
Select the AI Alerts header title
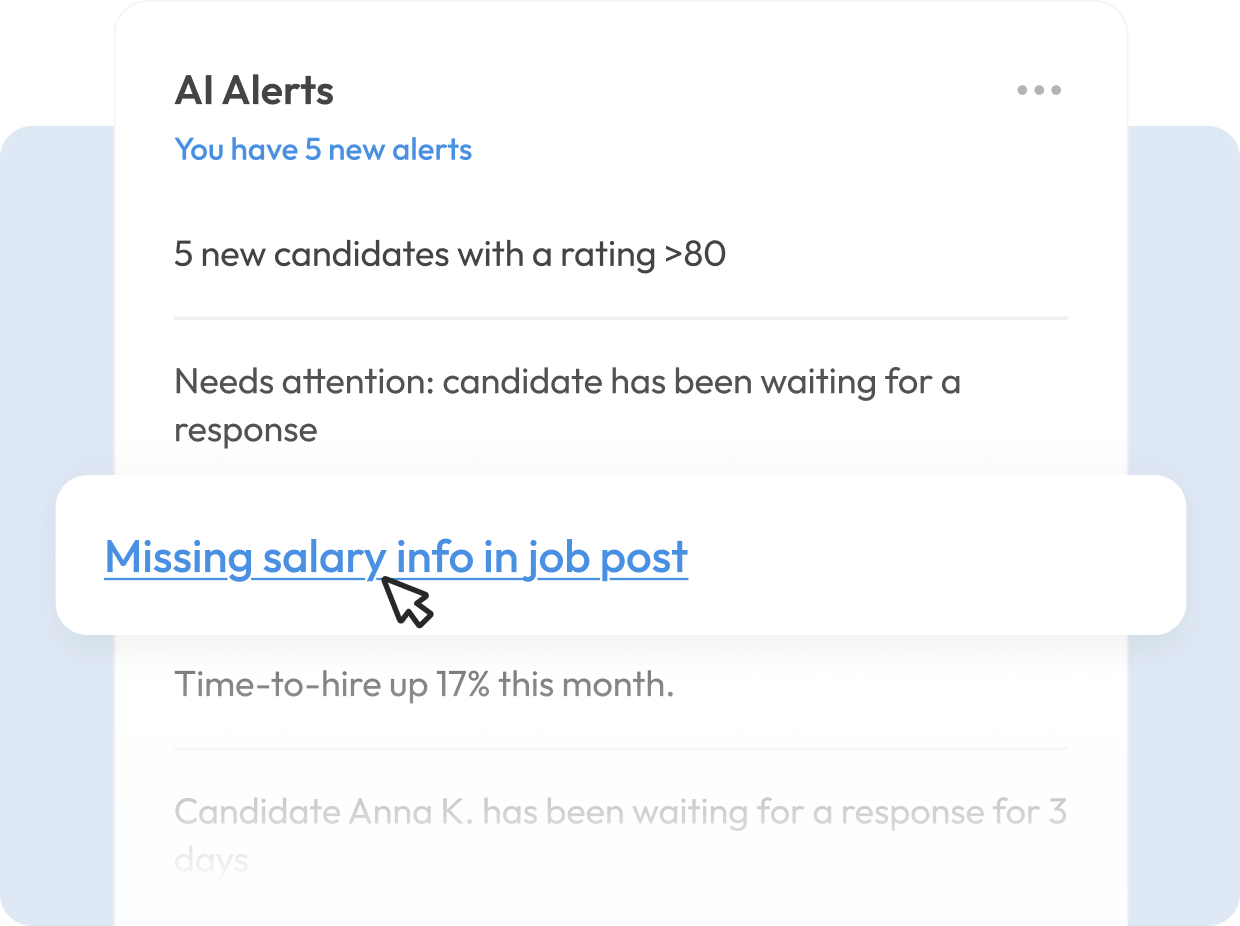point(254,90)
